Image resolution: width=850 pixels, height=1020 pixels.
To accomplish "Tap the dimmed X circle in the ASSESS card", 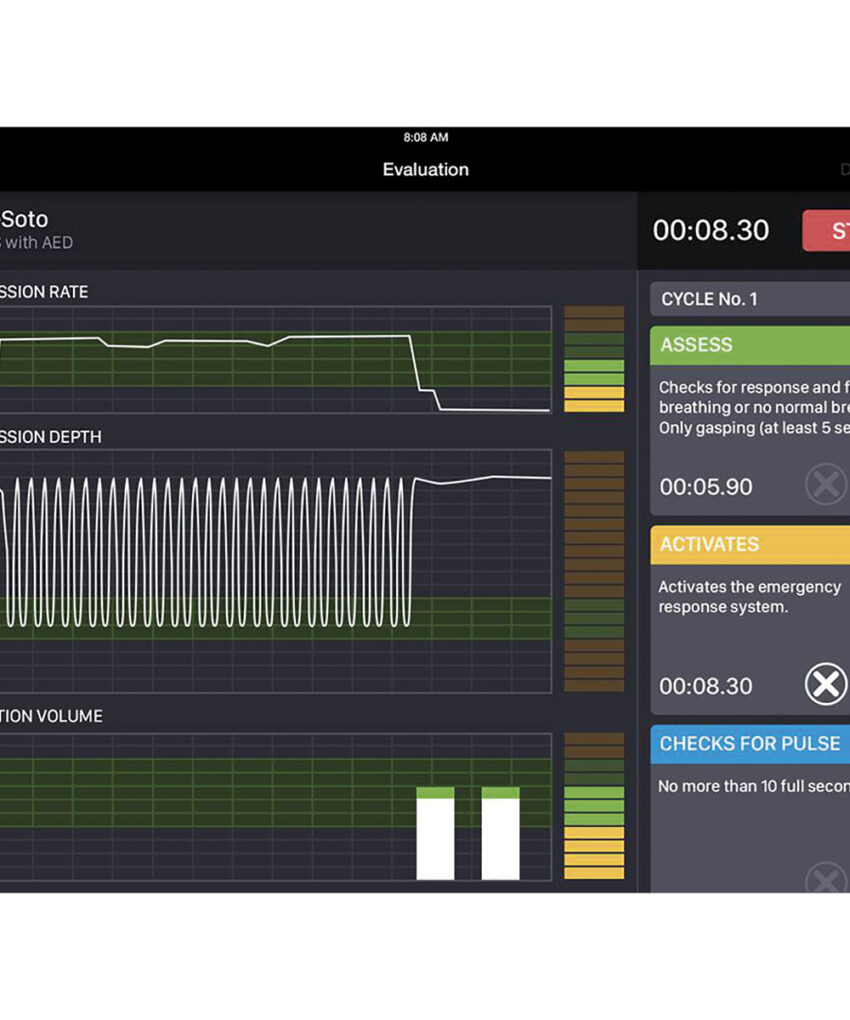I will coord(825,485).
